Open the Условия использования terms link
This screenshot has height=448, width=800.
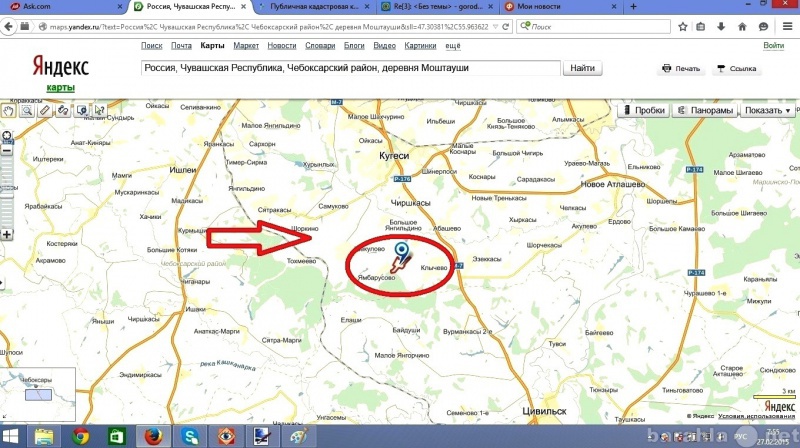click(756, 416)
